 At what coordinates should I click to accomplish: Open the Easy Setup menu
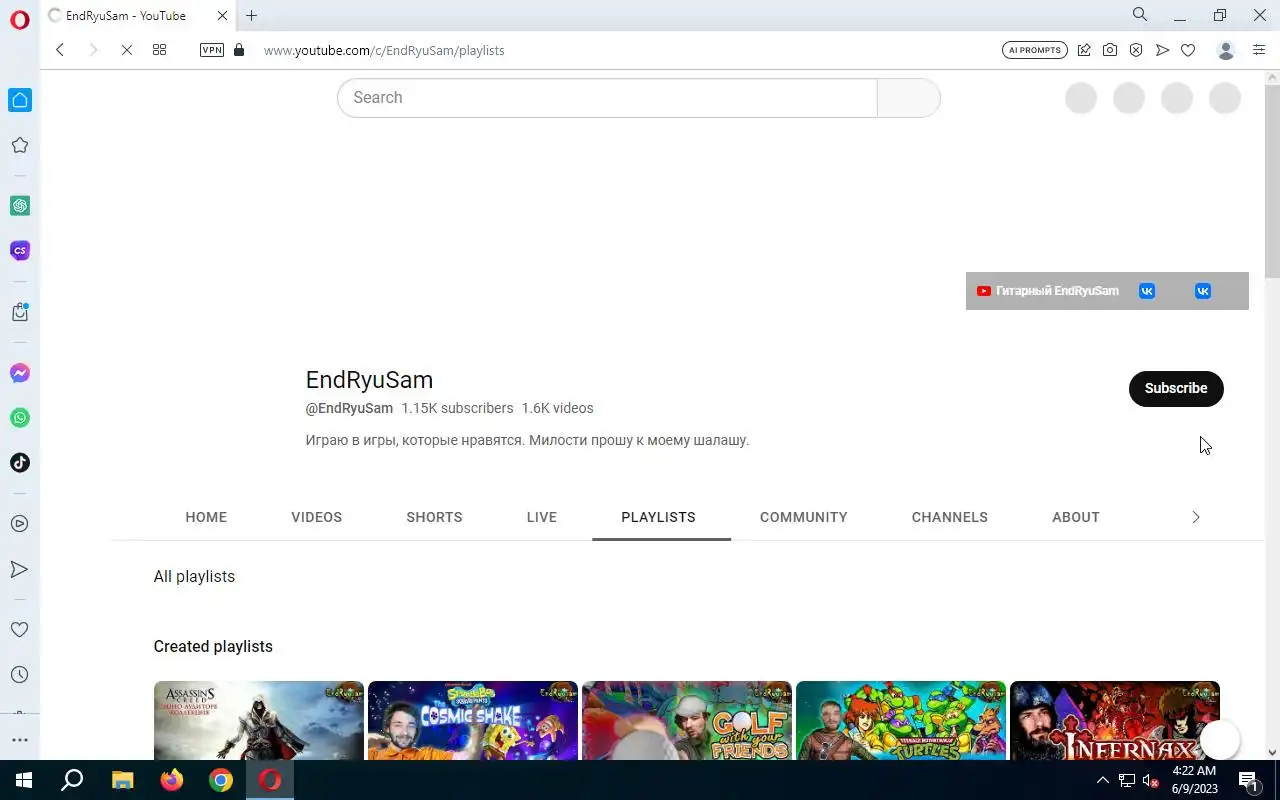[x=1259, y=50]
